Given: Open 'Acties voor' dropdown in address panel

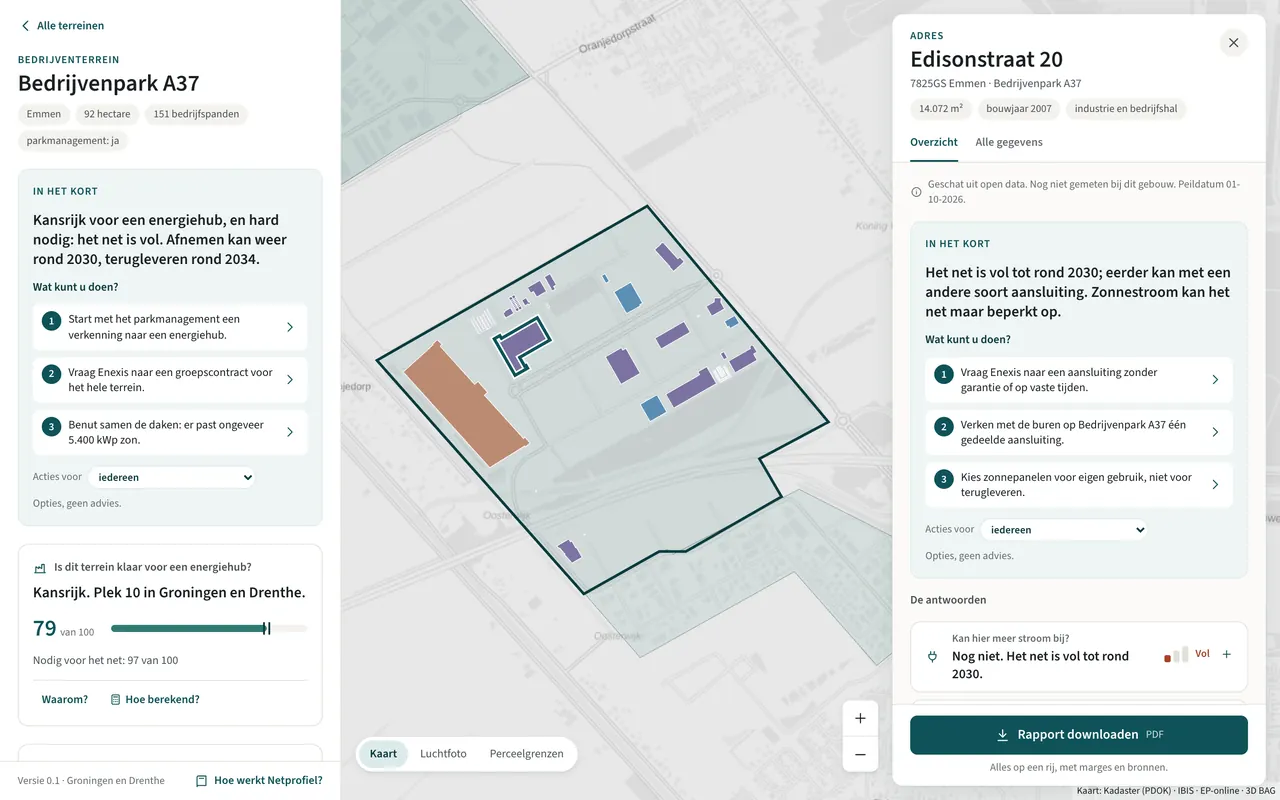Looking at the screenshot, I should [x=1063, y=530].
